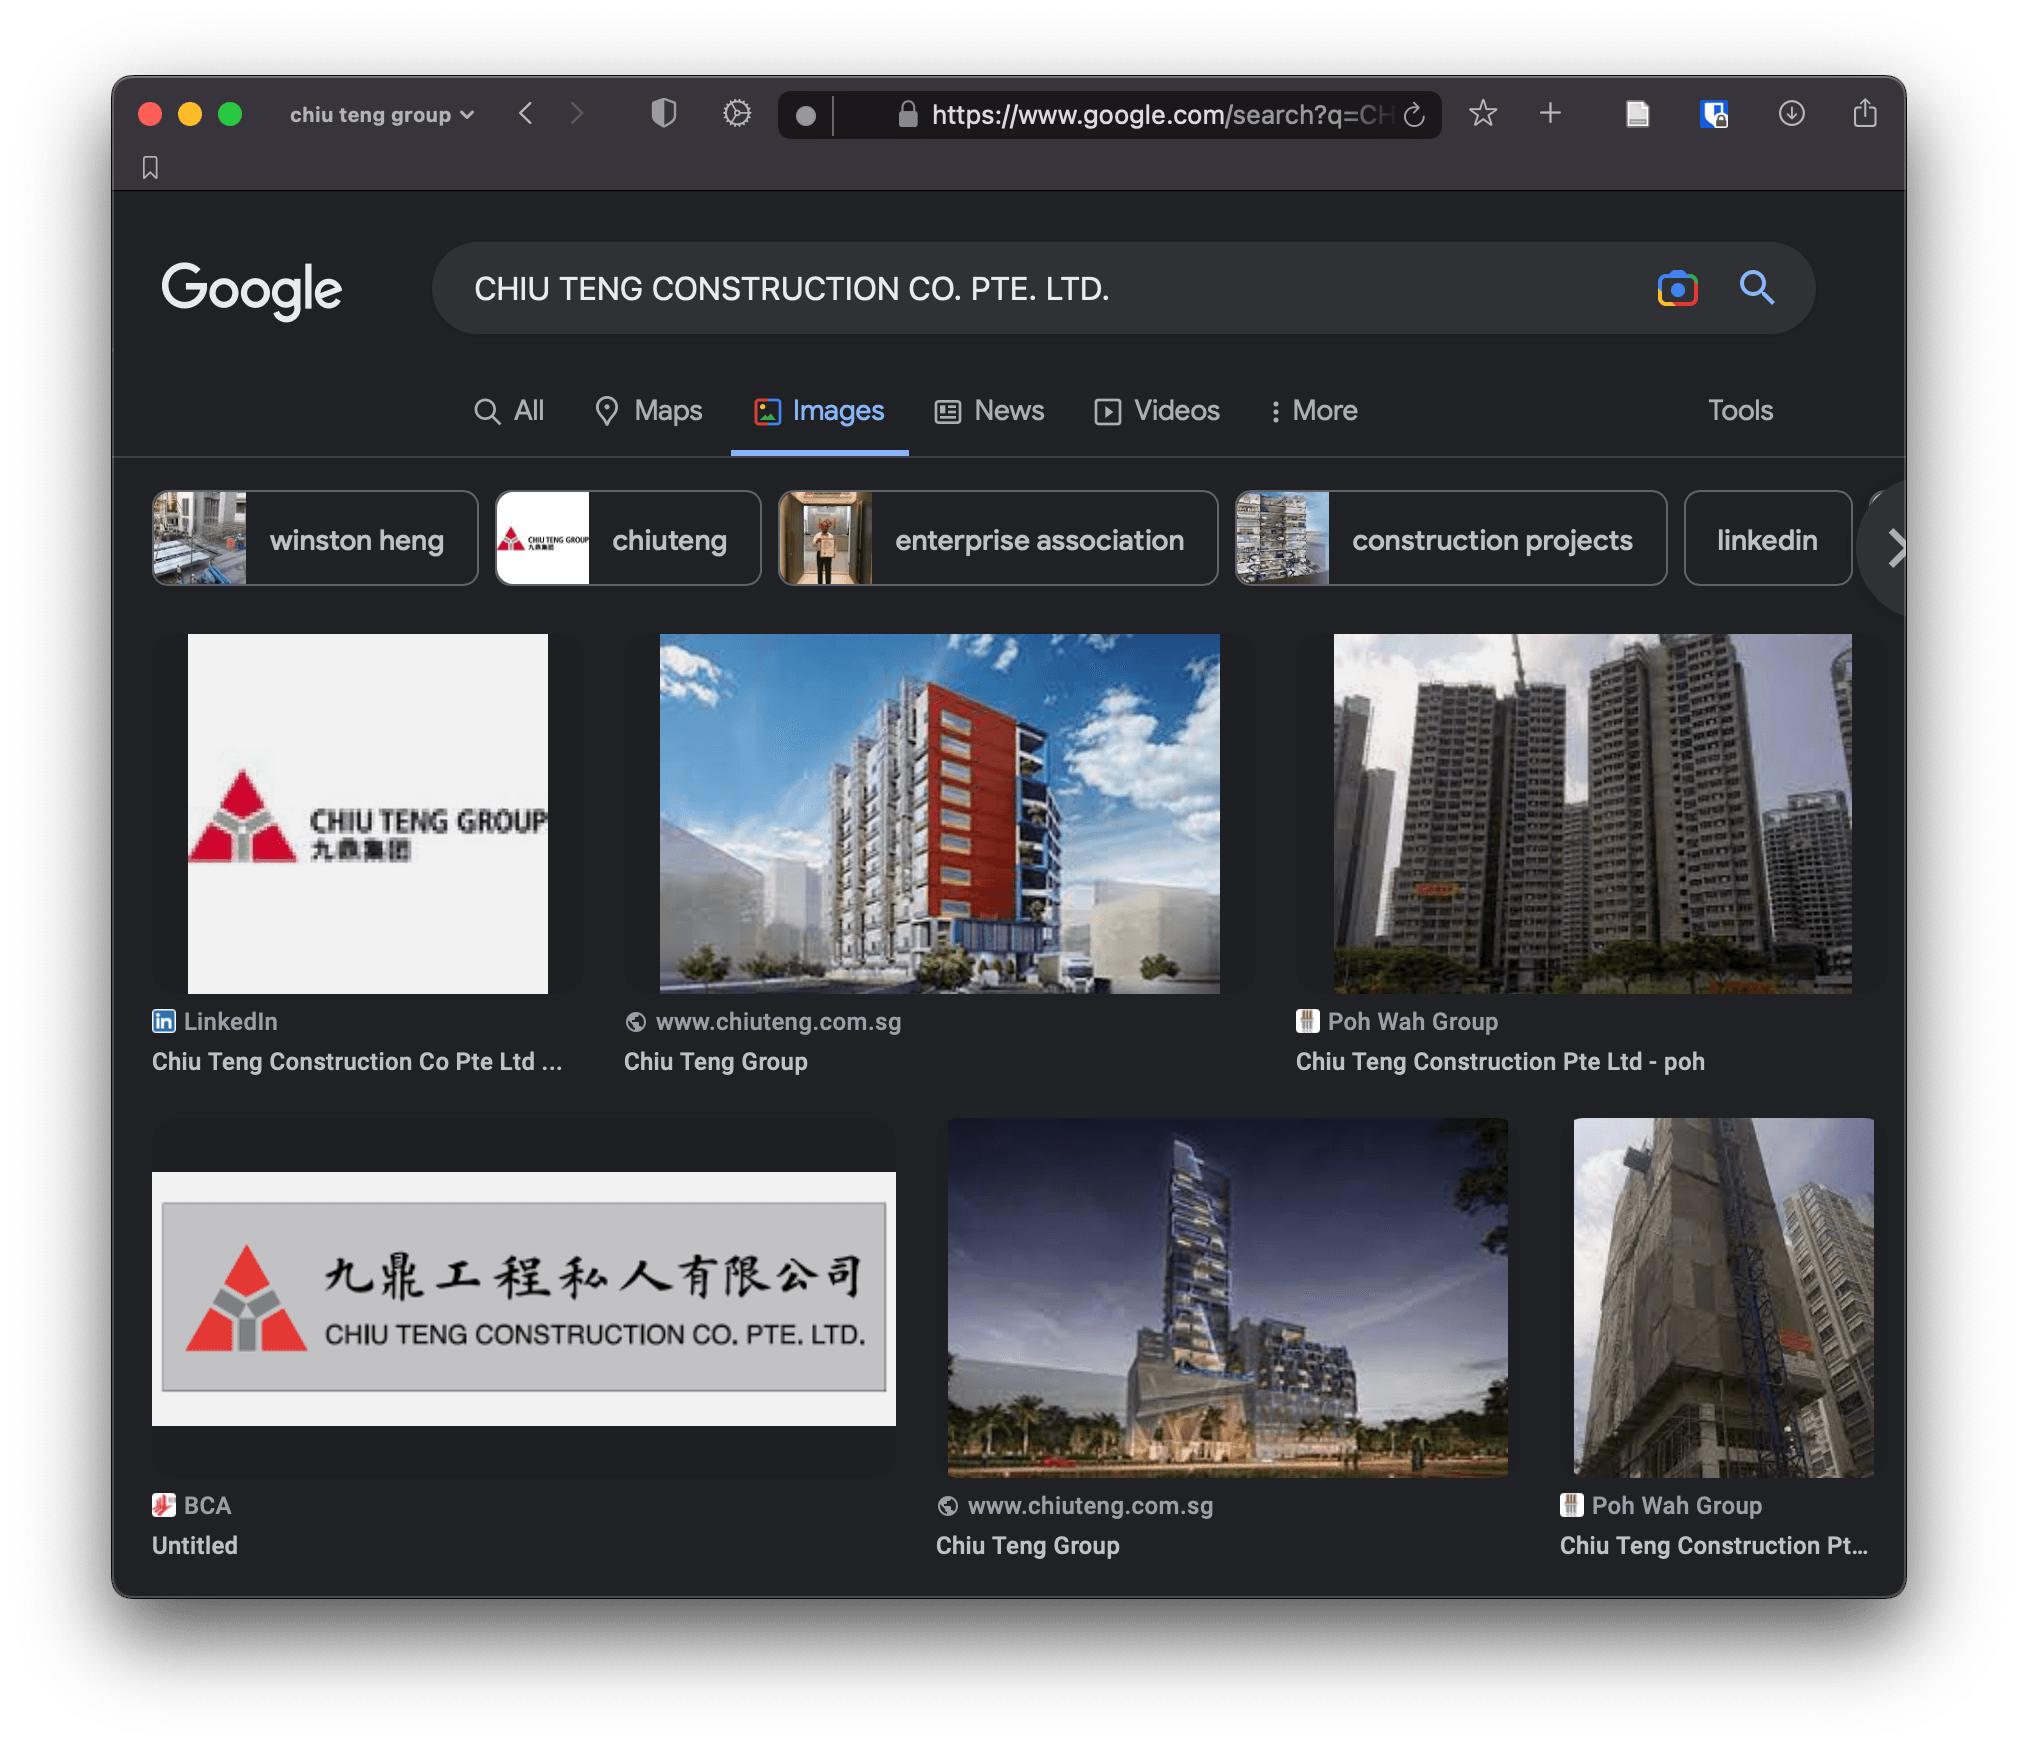Click the circular dot icon in the address bar

click(805, 115)
